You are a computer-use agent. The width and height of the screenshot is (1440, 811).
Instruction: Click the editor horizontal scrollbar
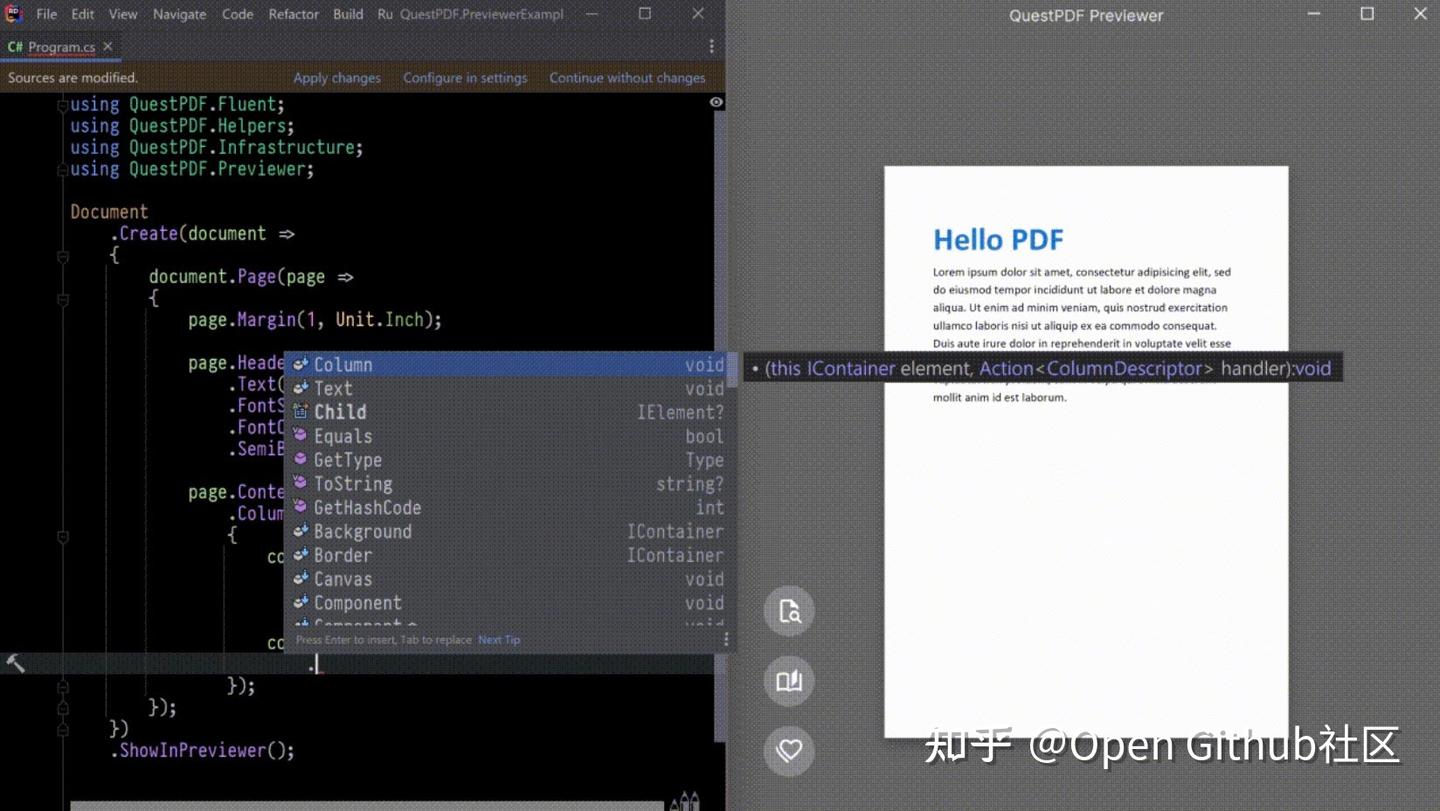(367, 805)
